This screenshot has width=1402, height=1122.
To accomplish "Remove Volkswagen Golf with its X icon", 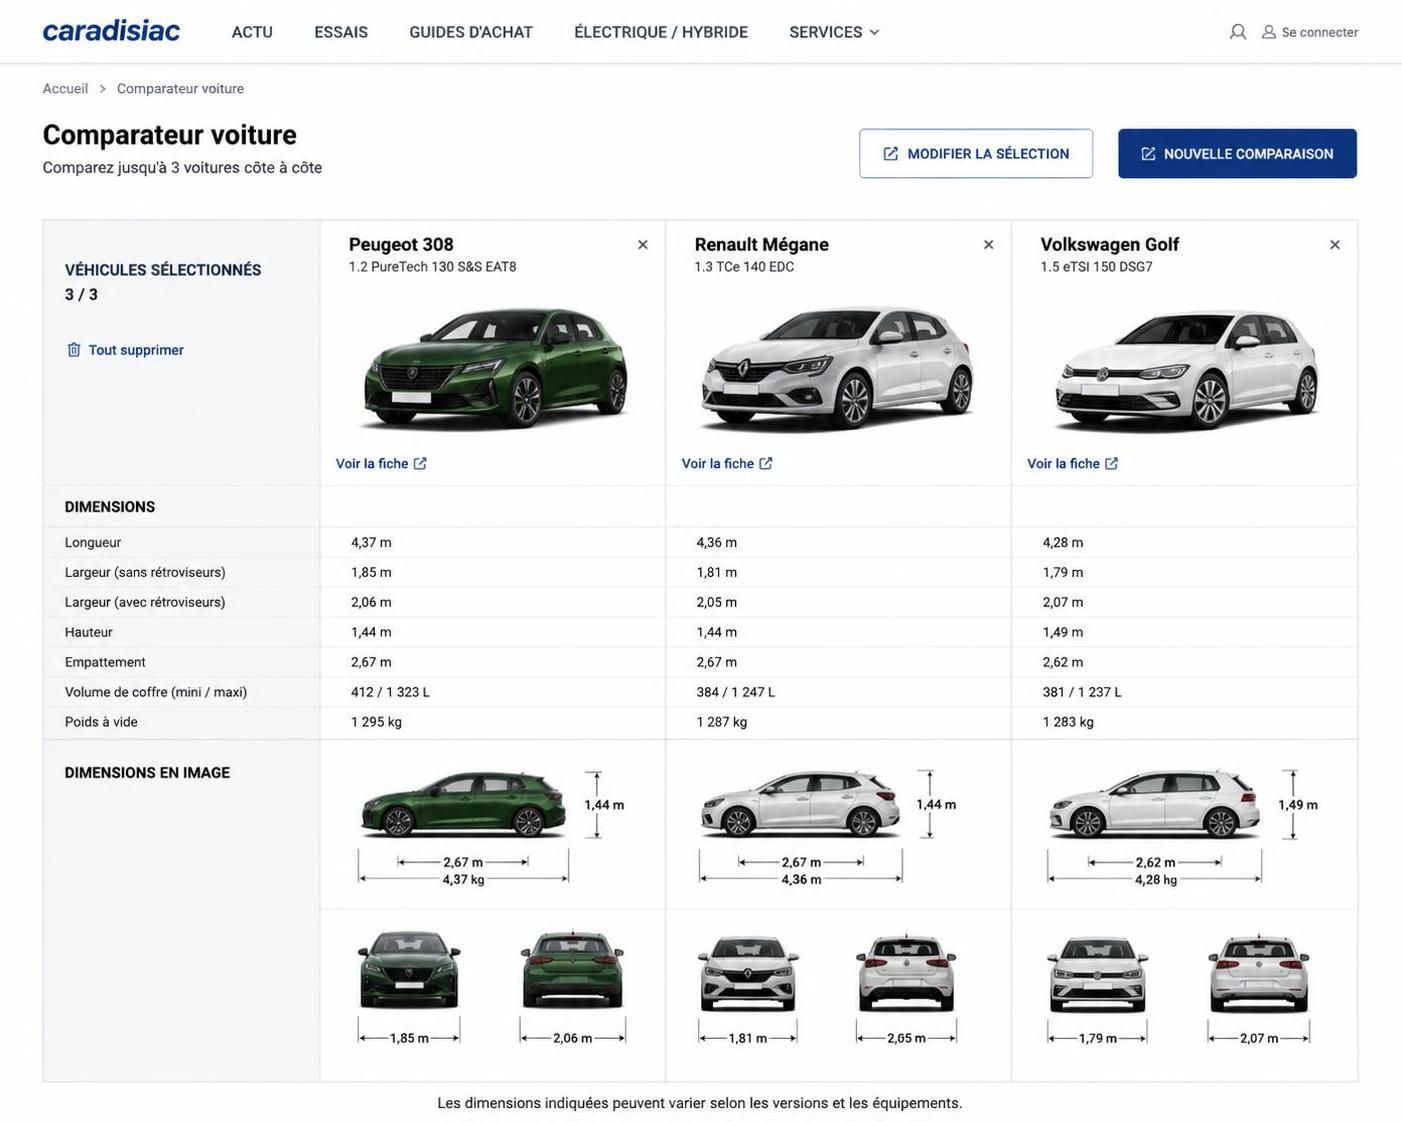I will coord(1335,245).
